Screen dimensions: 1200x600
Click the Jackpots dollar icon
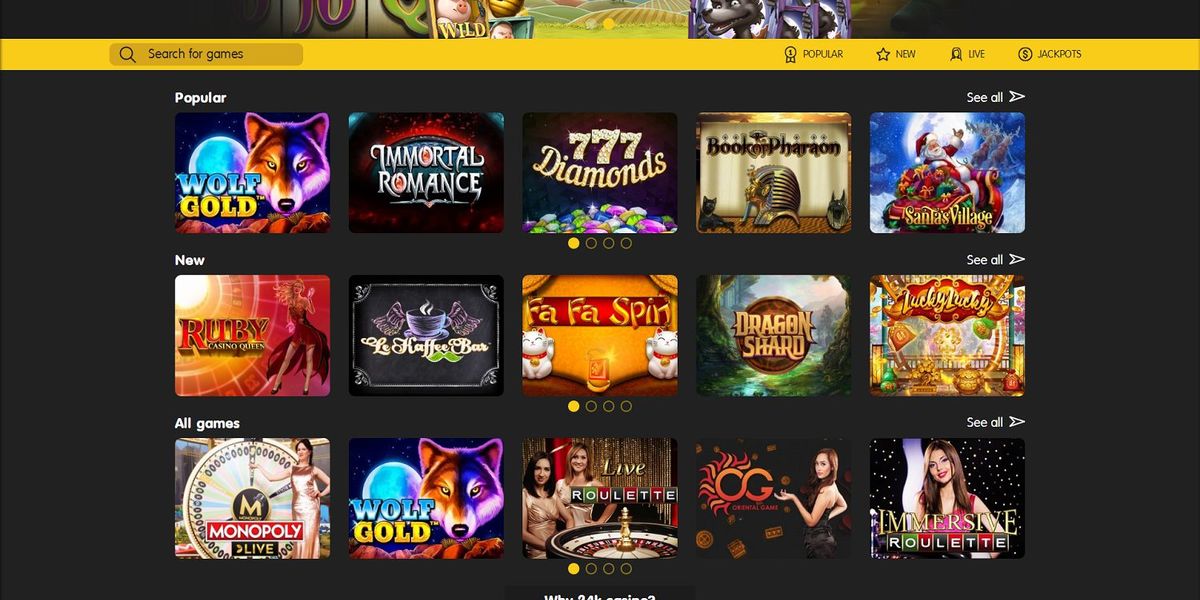point(1025,54)
